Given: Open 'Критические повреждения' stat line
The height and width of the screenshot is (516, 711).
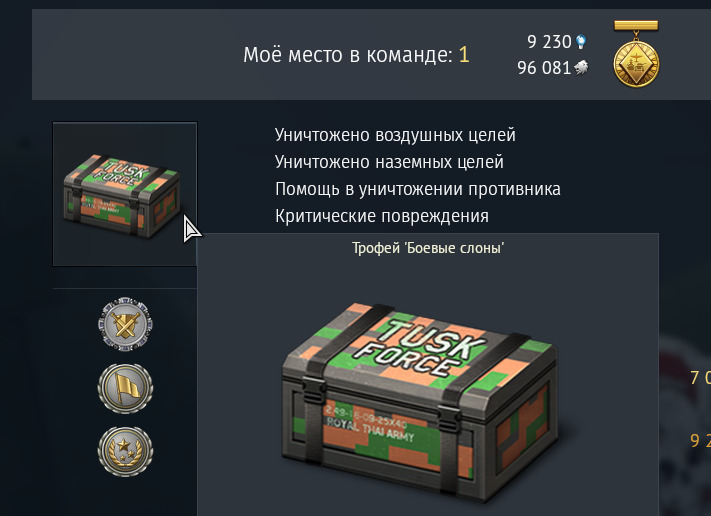Looking at the screenshot, I should 382,216.
